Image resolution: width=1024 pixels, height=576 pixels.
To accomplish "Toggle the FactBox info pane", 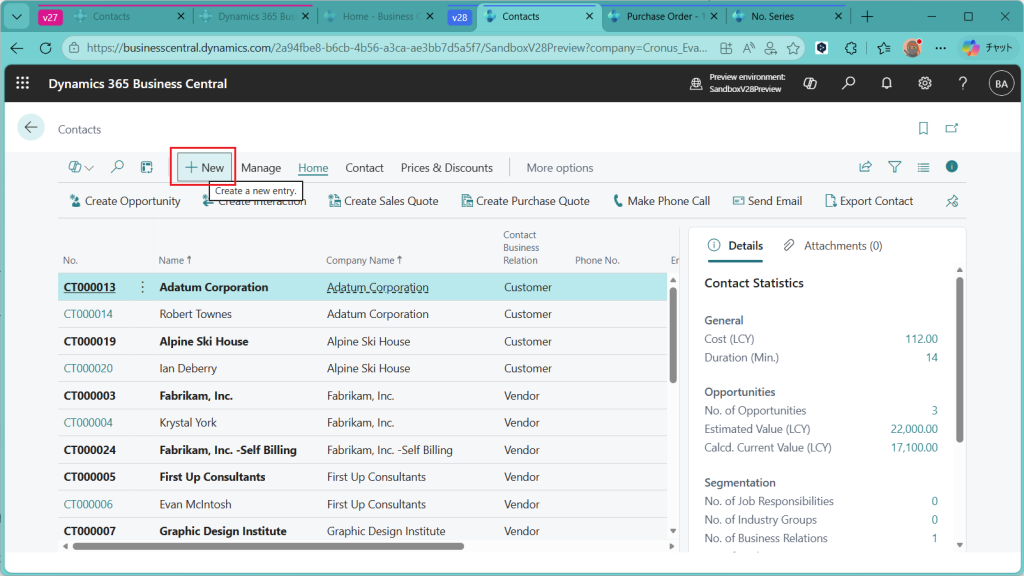I will [x=952, y=167].
